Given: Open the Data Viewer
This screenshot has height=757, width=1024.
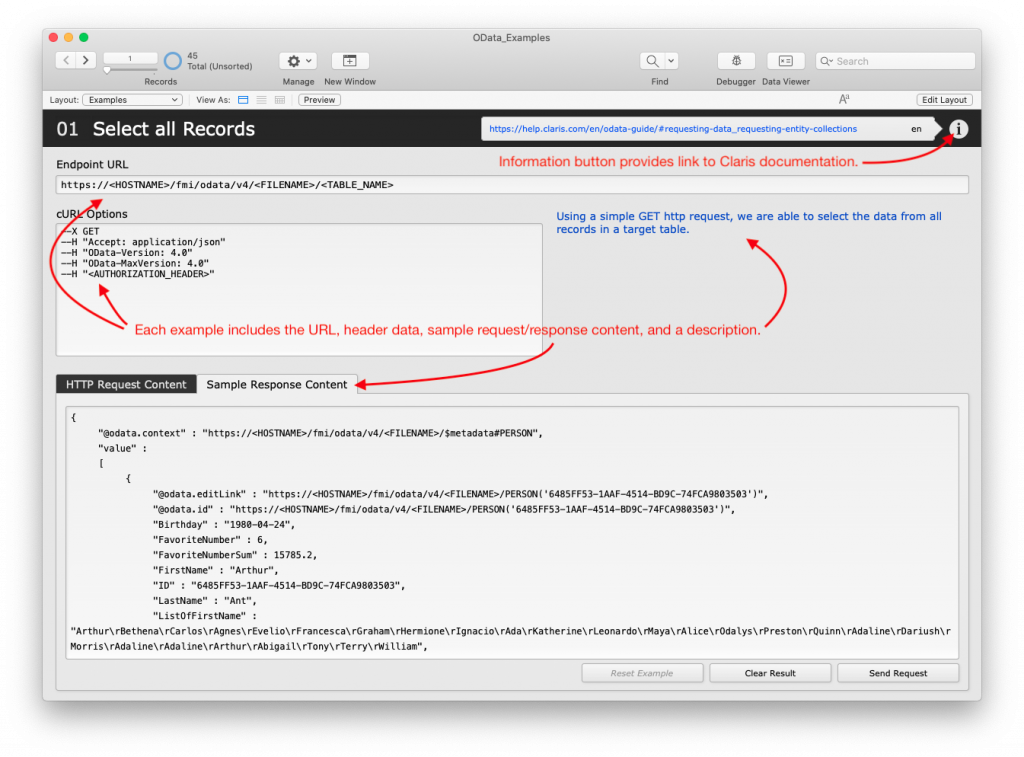Looking at the screenshot, I should pyautogui.click(x=785, y=61).
